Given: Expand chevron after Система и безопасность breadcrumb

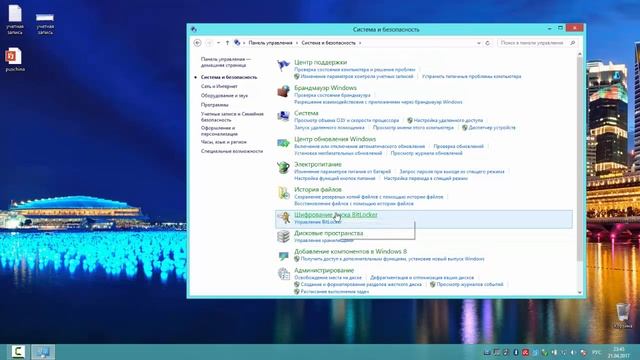Looking at the screenshot, I should tap(360, 43).
